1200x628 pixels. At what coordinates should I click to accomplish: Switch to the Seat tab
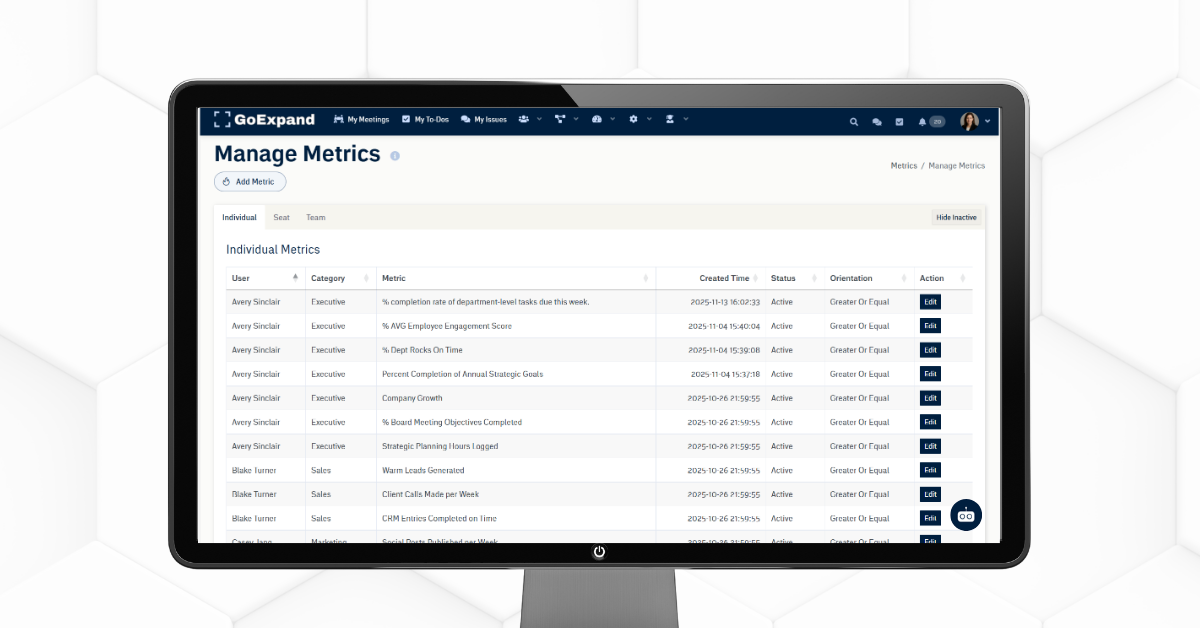pyautogui.click(x=281, y=217)
